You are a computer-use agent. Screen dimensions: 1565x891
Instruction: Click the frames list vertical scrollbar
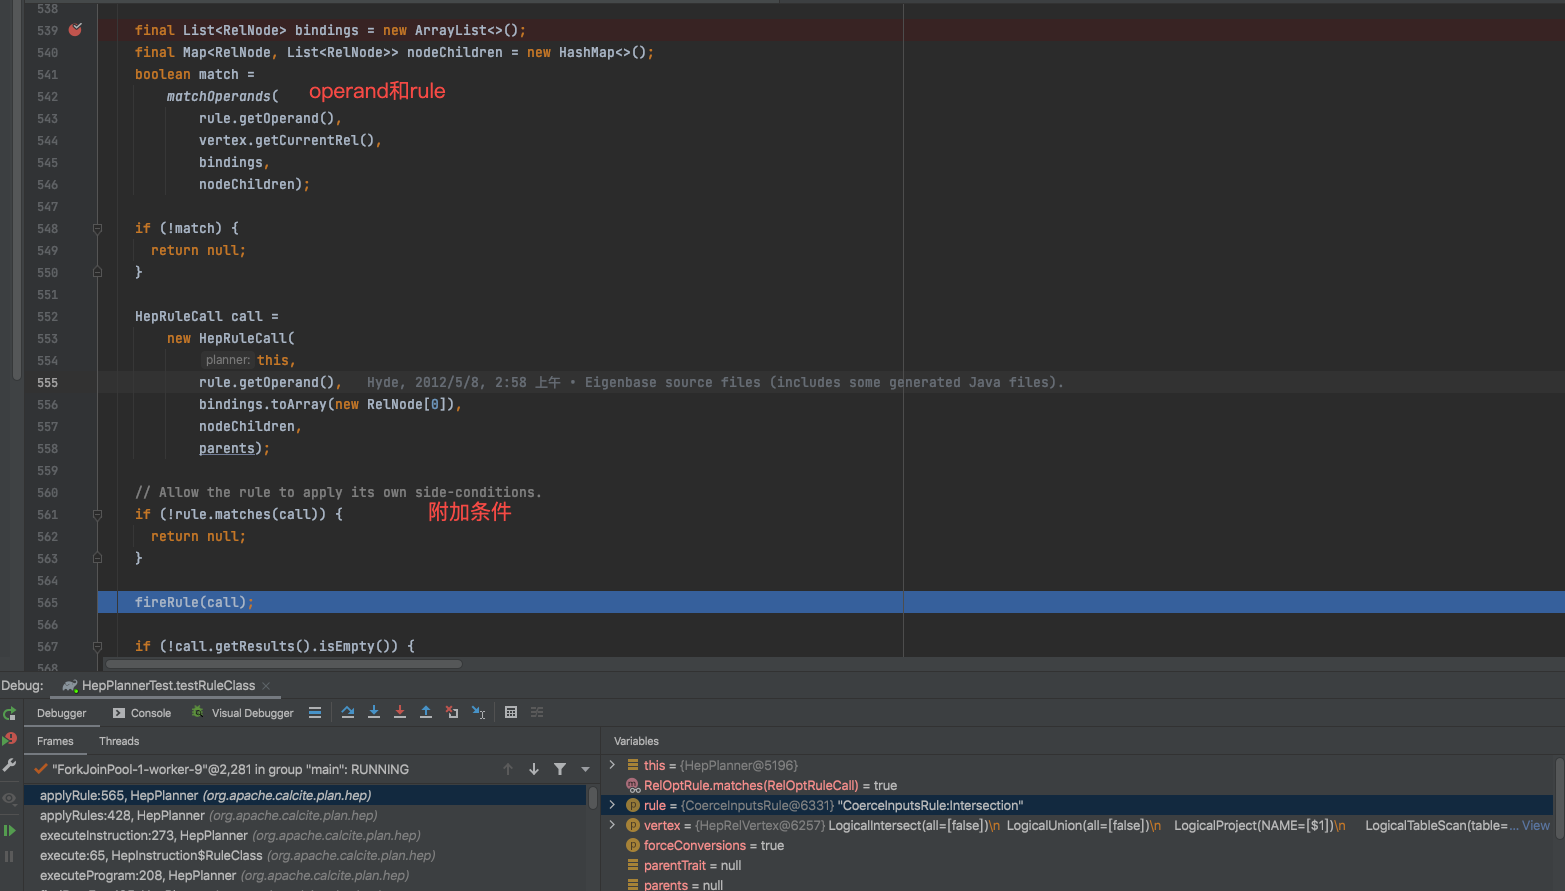coord(593,799)
